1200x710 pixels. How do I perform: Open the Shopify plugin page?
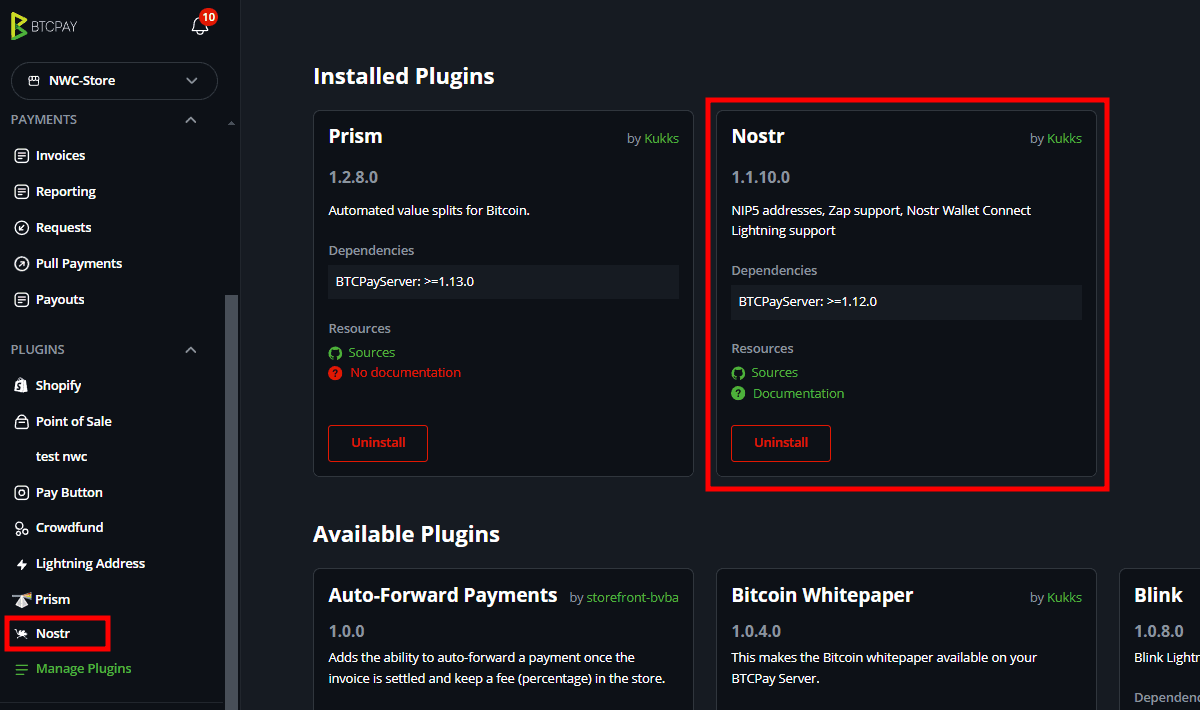pyautogui.click(x=58, y=386)
